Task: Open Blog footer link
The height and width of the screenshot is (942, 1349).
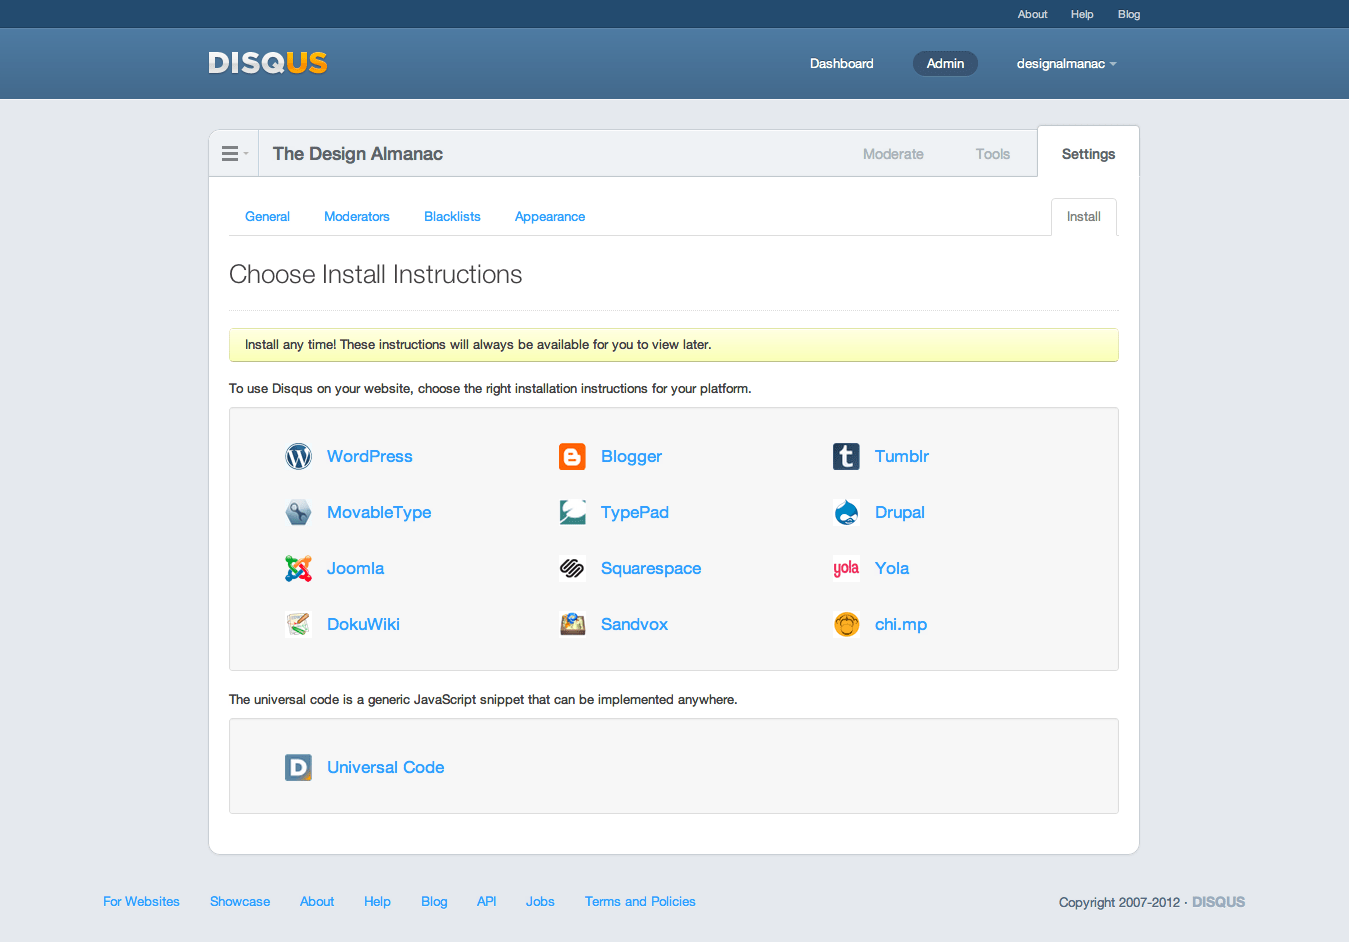Action: pos(434,901)
